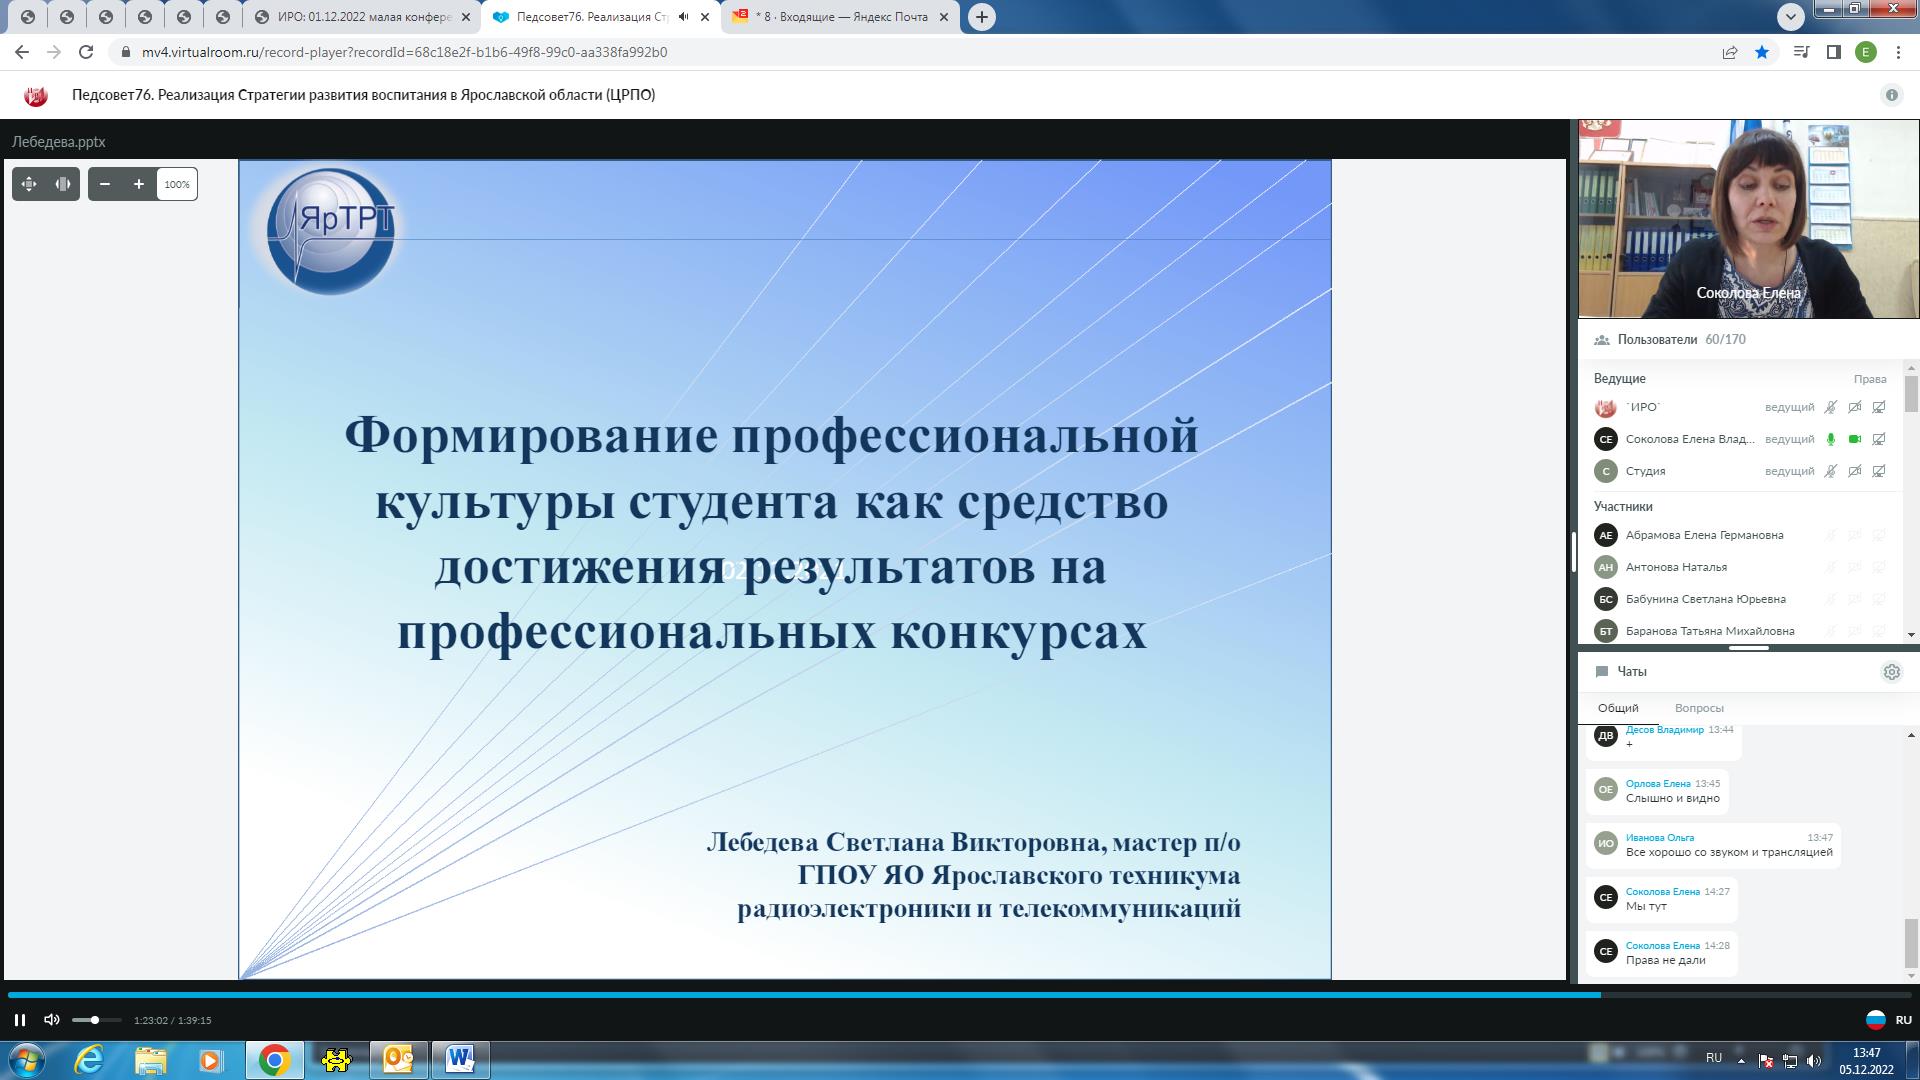Toggle microphone for Студия presenter

(1830, 471)
